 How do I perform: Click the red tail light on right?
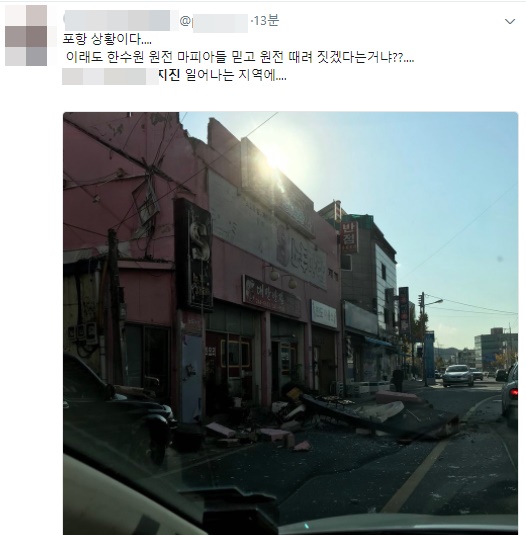click(x=513, y=392)
